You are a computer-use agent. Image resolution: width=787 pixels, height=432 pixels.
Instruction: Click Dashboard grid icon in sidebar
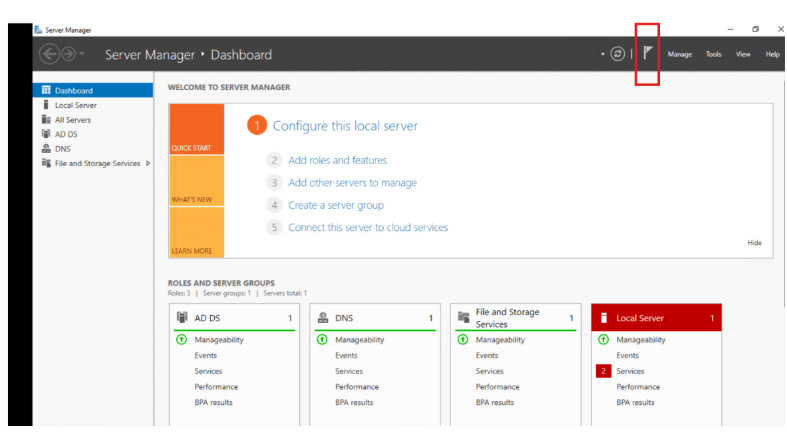tap(46, 90)
